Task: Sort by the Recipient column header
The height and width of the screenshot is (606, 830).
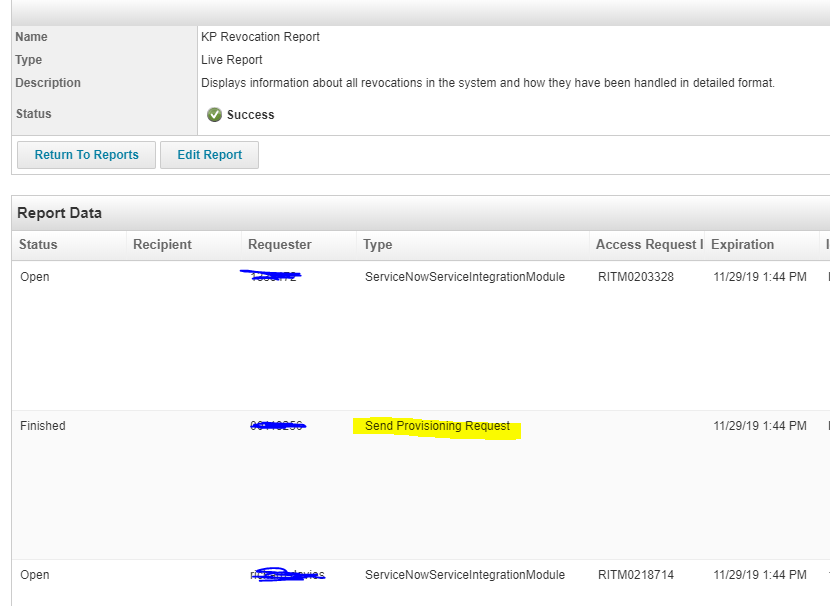Action: pos(162,245)
